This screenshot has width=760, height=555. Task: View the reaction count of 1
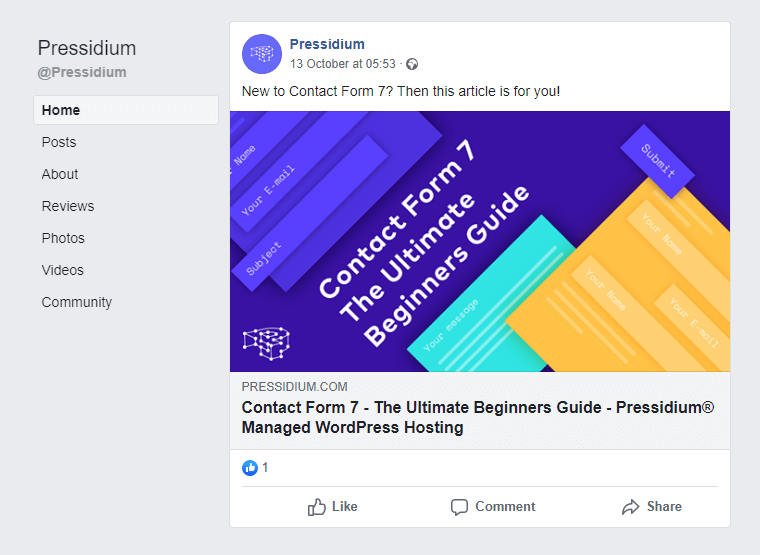[266, 468]
